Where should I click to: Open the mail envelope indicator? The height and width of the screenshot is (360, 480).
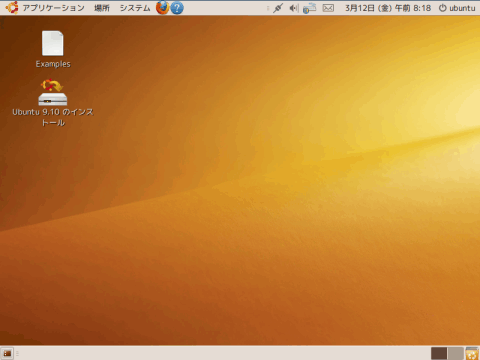pos(328,8)
